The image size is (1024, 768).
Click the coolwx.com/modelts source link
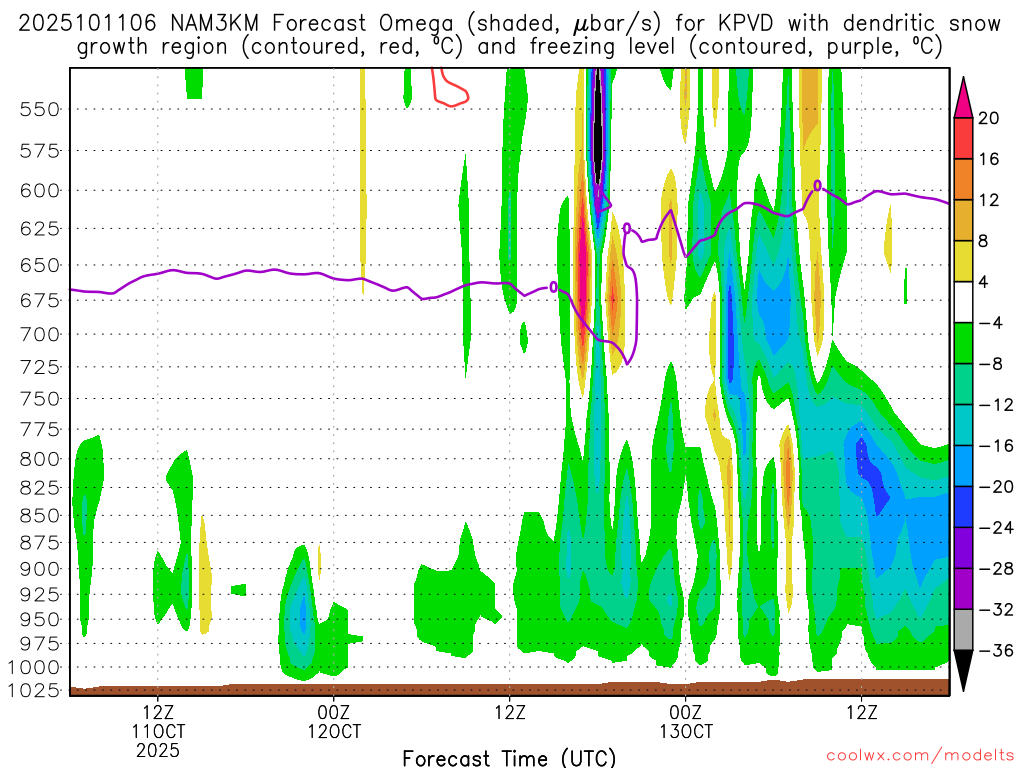(920, 756)
